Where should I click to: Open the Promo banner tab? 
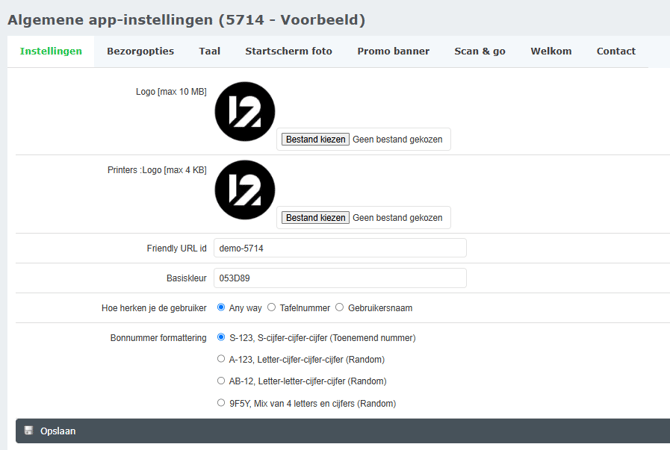[x=393, y=51]
